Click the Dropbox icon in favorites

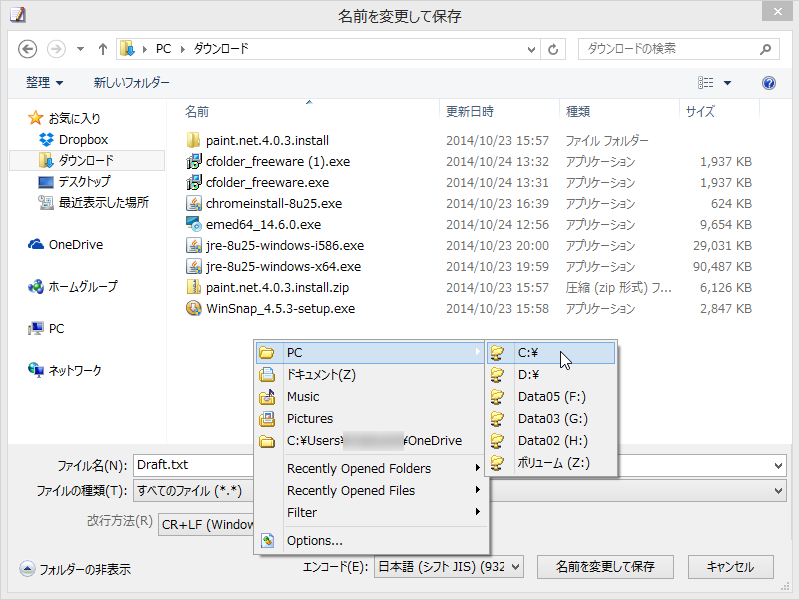tap(46, 139)
